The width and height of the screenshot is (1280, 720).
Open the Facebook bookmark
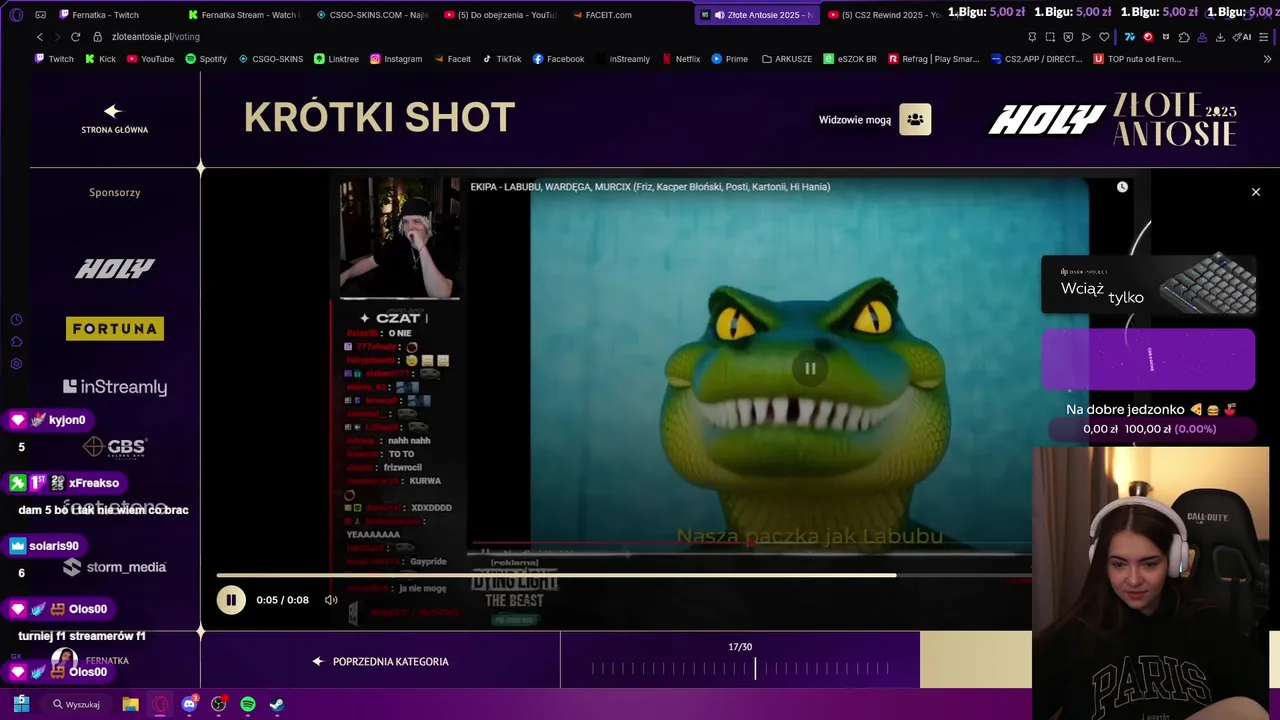pos(558,59)
